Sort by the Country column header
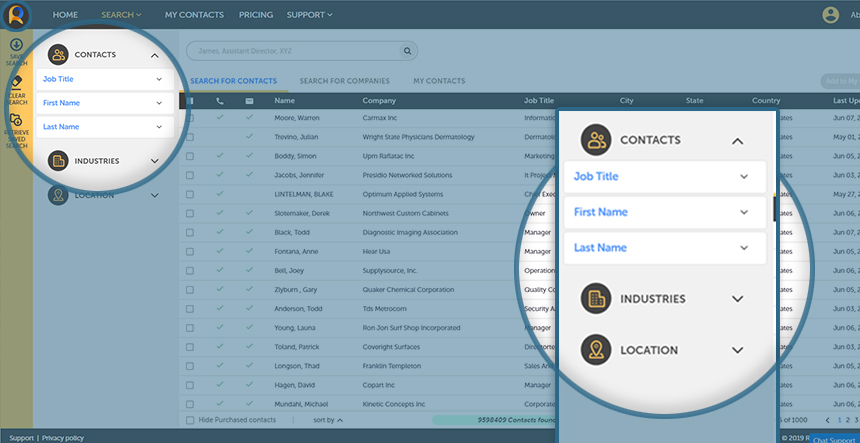Screen dimensions: 860x443 [766, 101]
